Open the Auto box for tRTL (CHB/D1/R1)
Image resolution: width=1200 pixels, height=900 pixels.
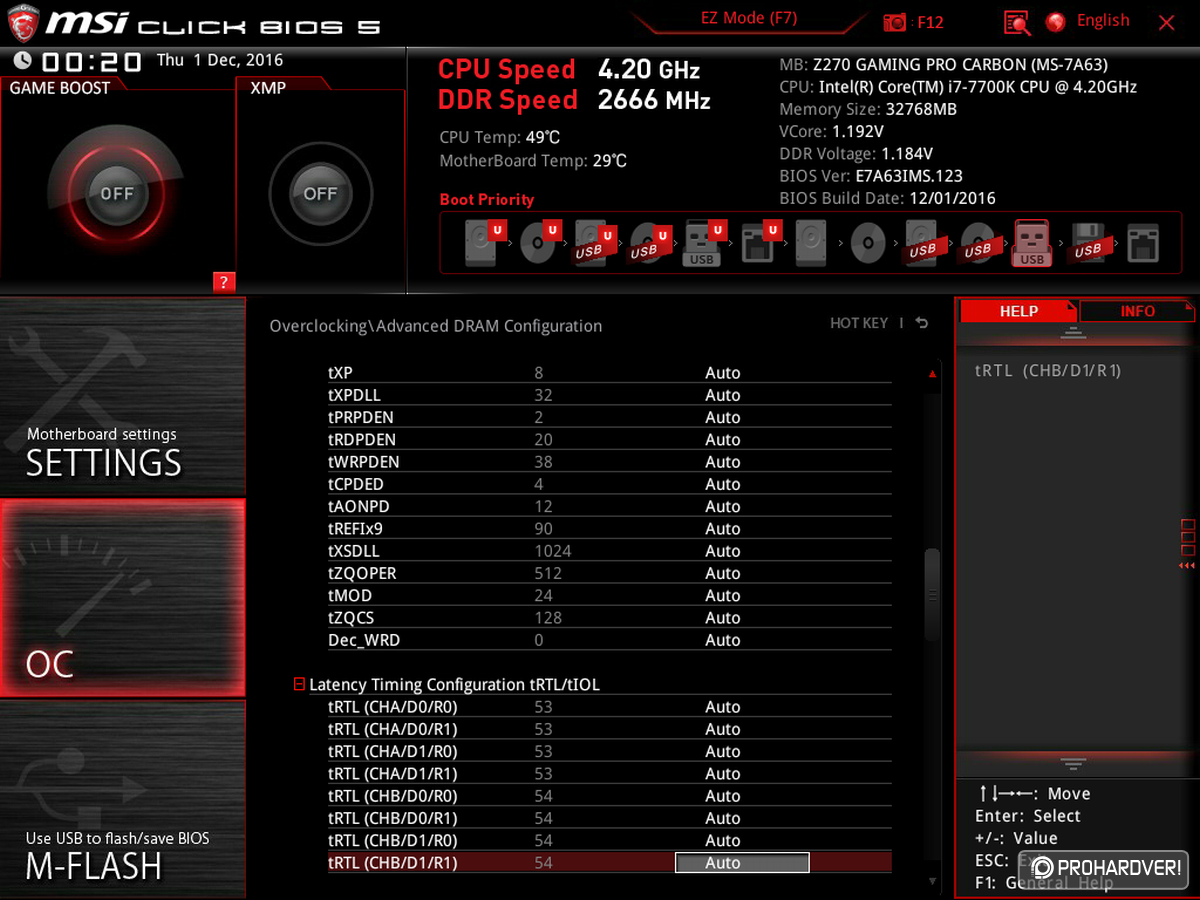coord(742,863)
